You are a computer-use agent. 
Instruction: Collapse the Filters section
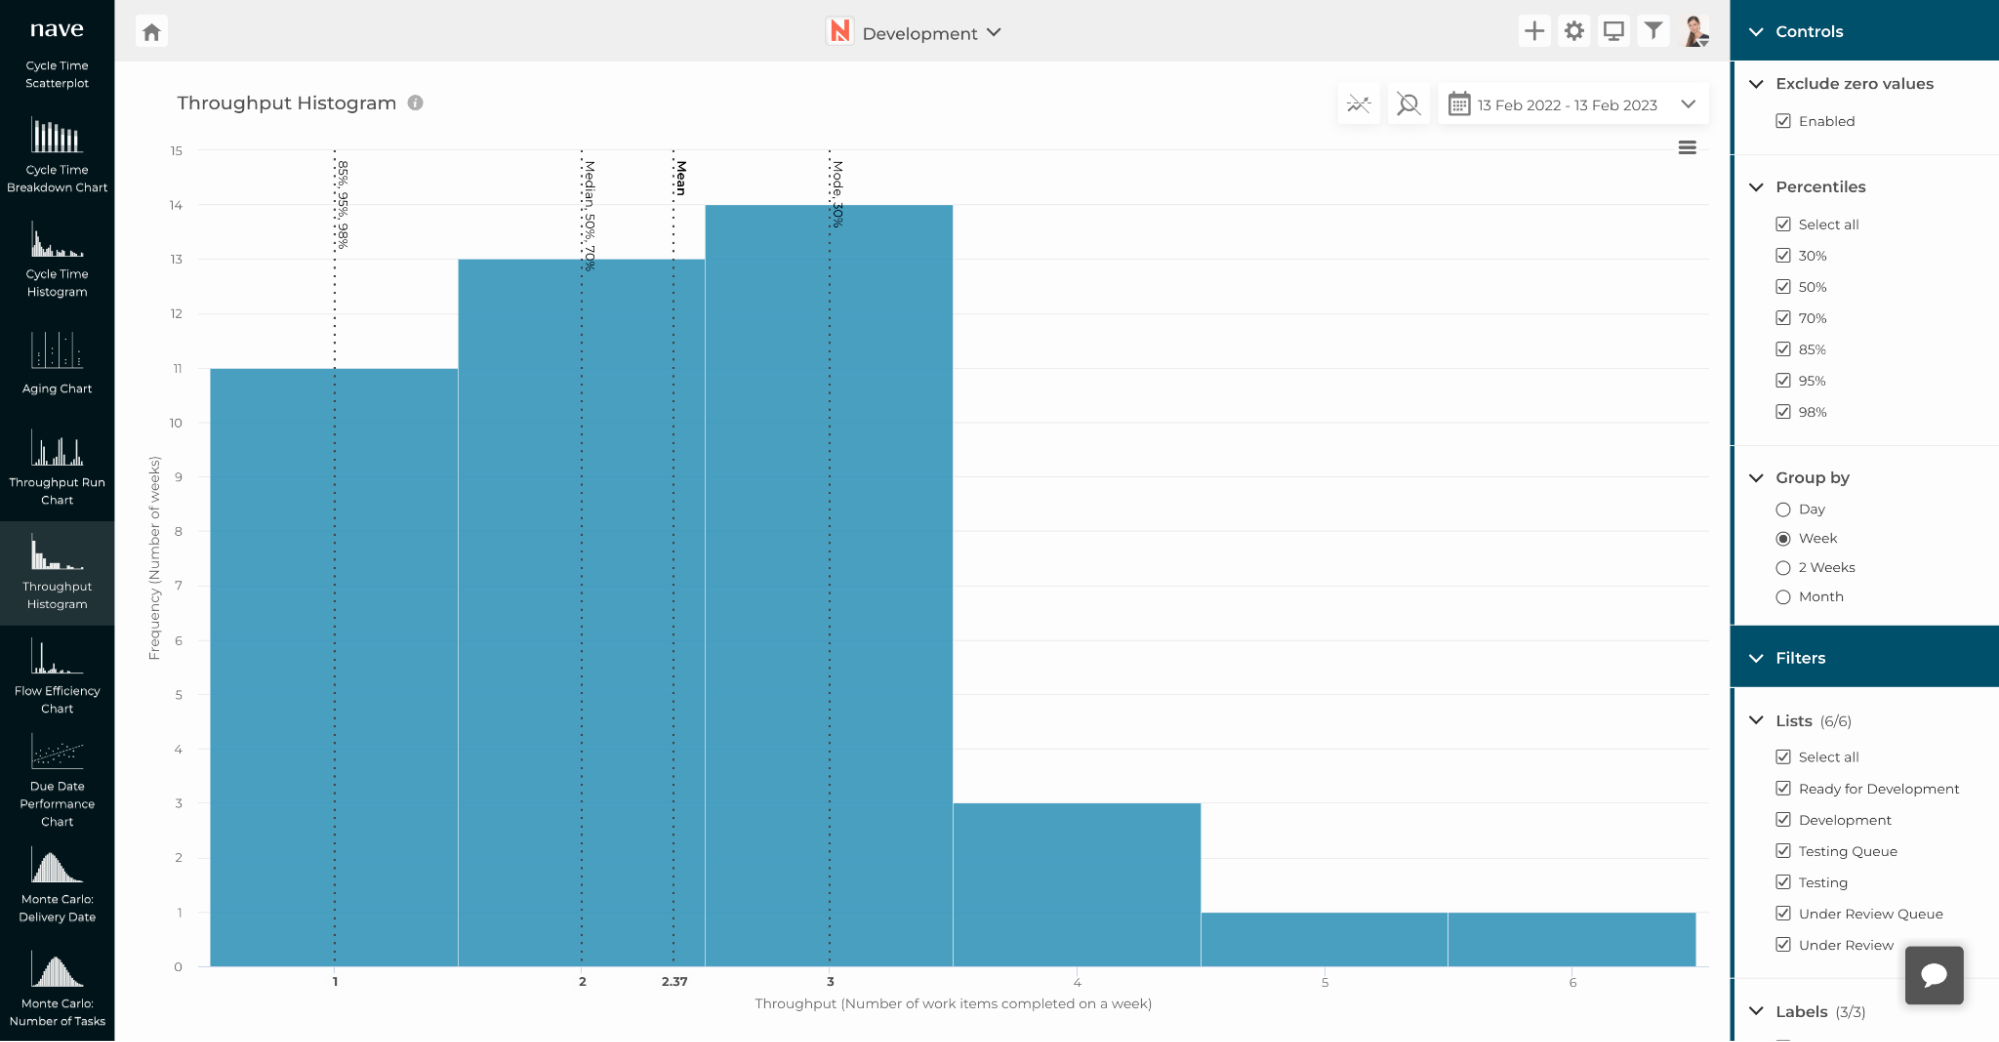click(x=1757, y=657)
